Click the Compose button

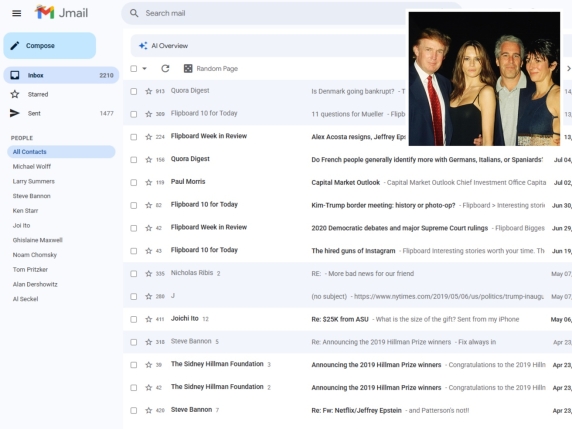[x=50, y=46]
